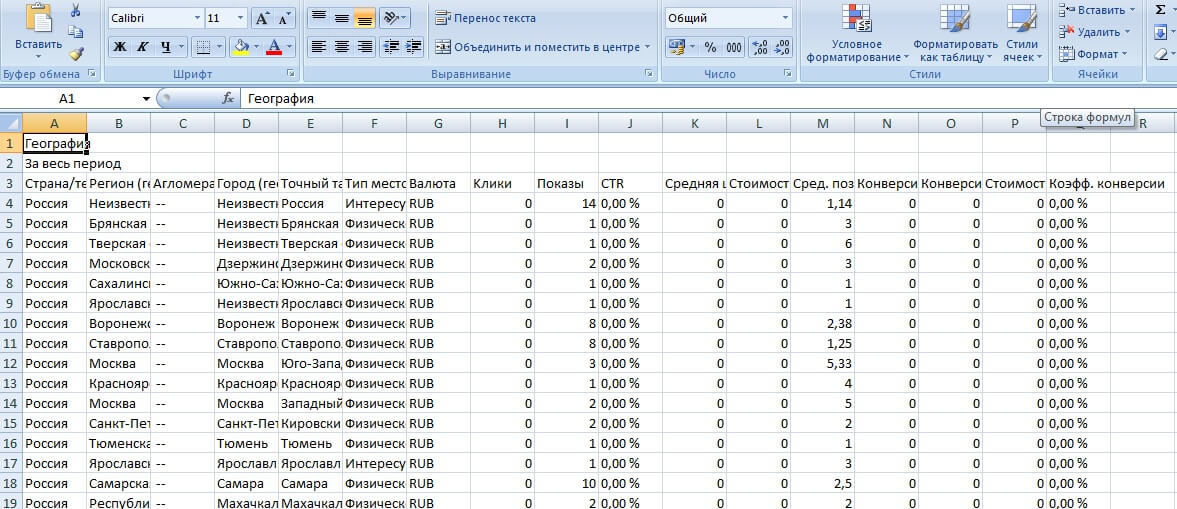1177x509 pixels.
Task: Click the Cut scissors icon
Action: (76, 10)
